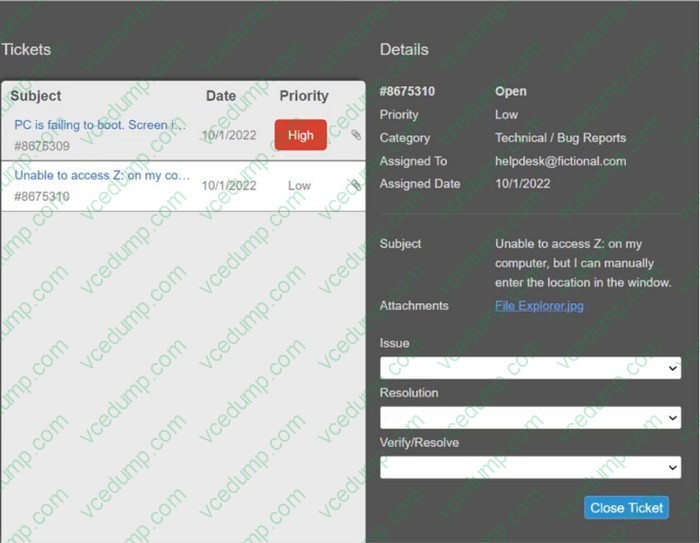
Task: Sort tickets by the Date column header
Action: click(221, 96)
